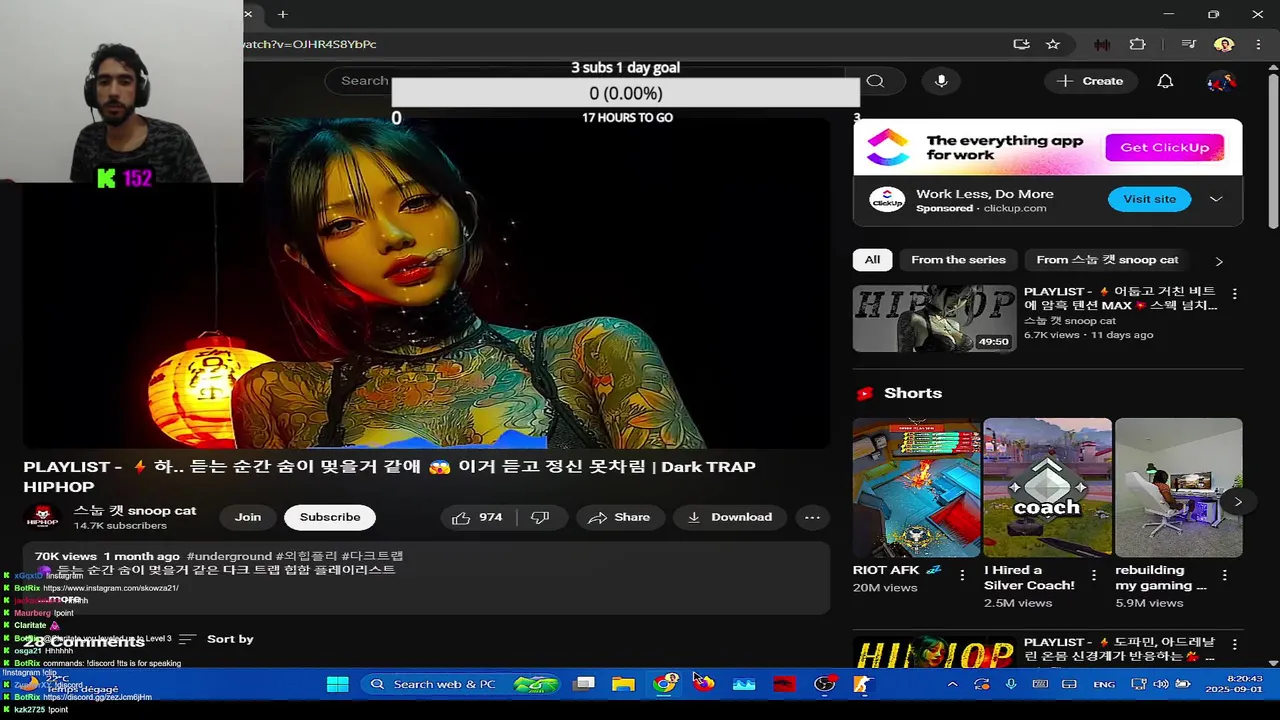
Task: Share the video
Action: pyautogui.click(x=620, y=517)
